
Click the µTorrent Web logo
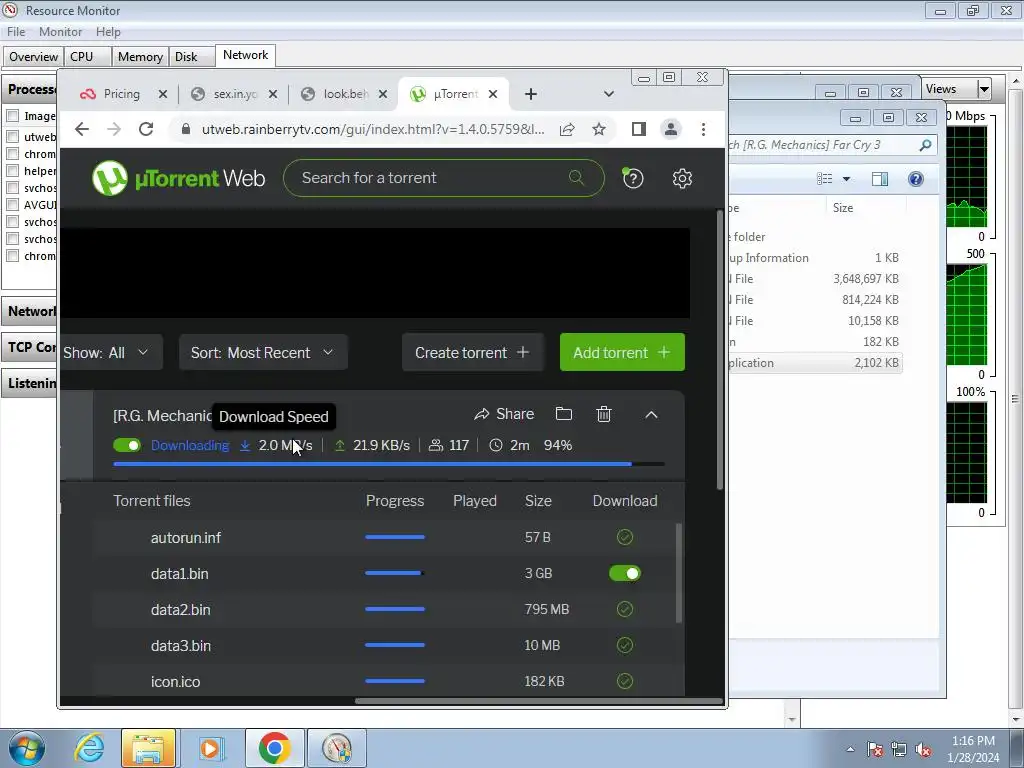pos(178,178)
